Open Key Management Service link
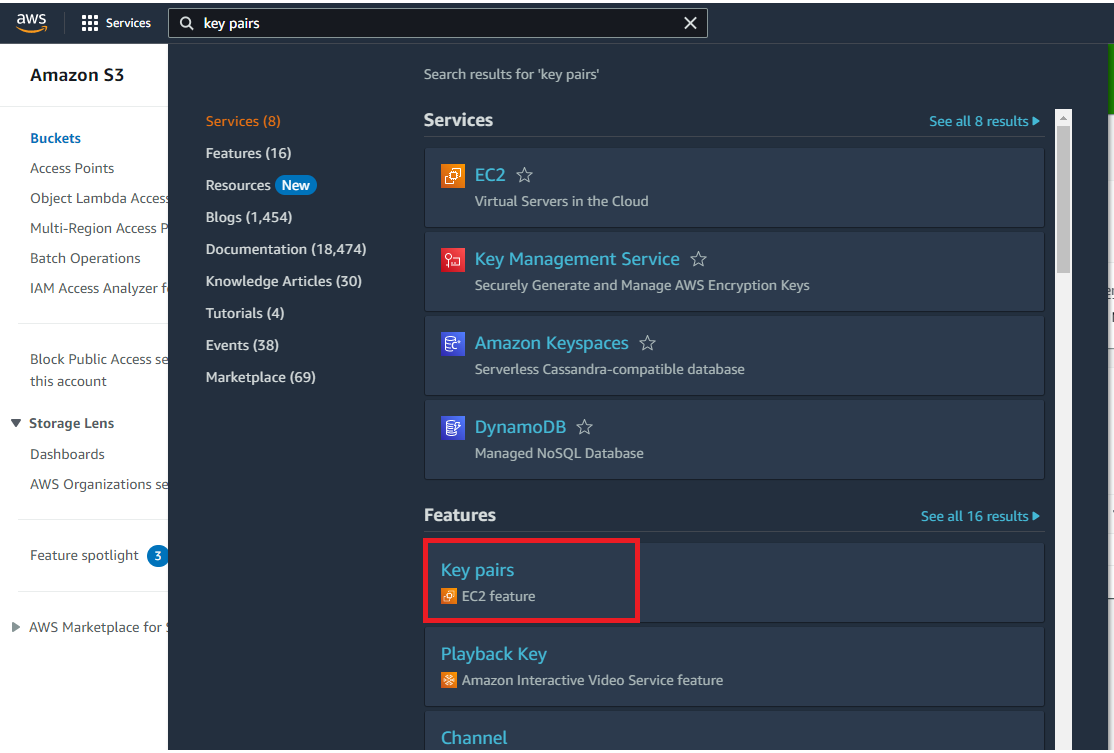1114x753 pixels. (x=577, y=259)
